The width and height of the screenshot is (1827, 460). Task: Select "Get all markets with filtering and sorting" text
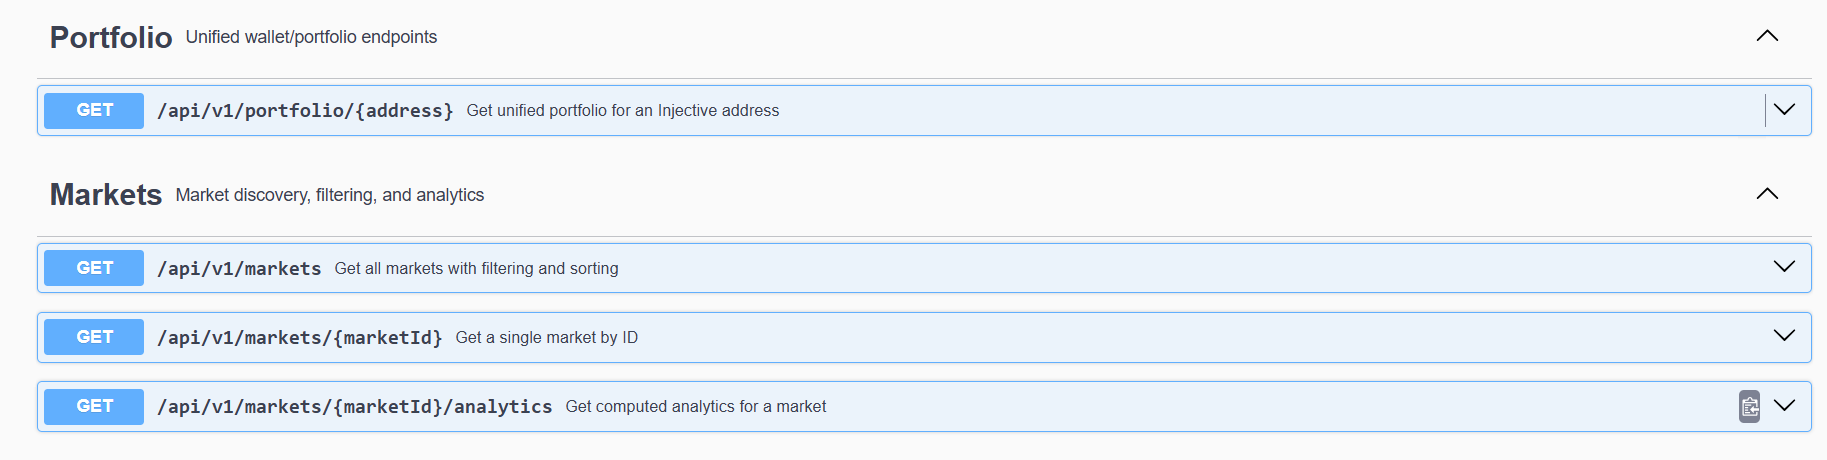coord(476,269)
